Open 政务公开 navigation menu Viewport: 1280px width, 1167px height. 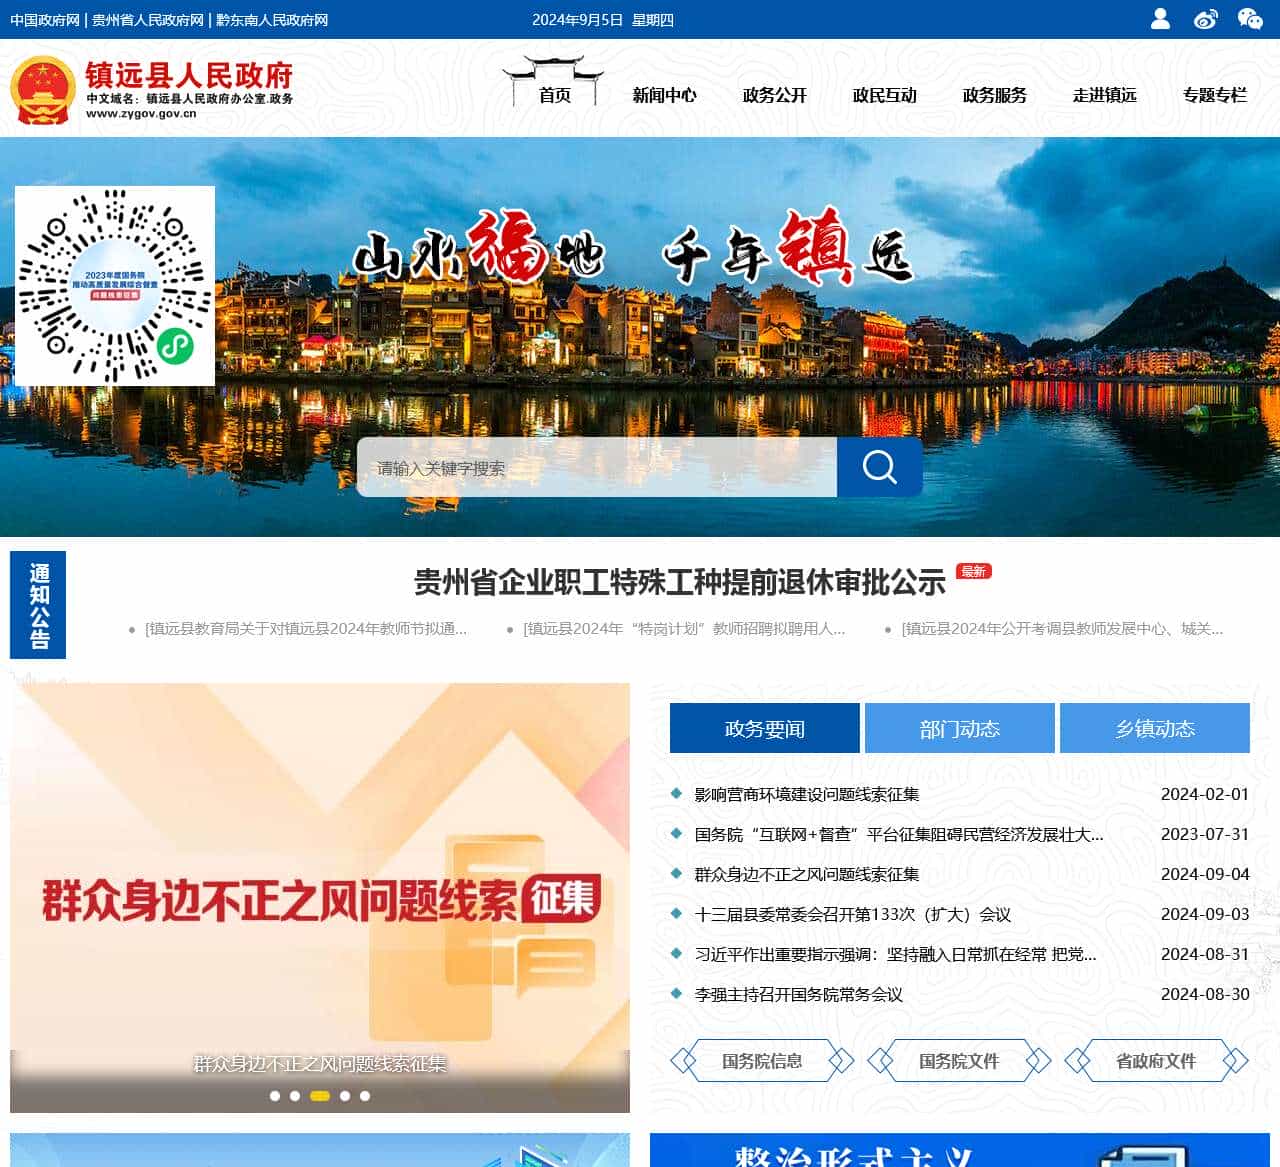pos(775,95)
